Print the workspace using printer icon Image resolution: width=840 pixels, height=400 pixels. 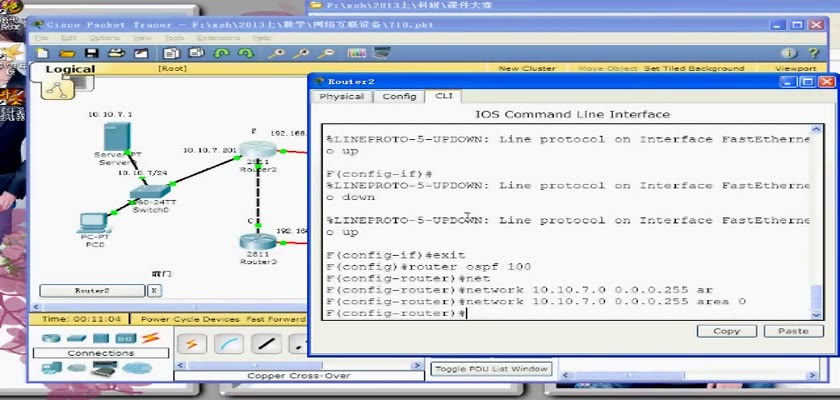tap(116, 53)
